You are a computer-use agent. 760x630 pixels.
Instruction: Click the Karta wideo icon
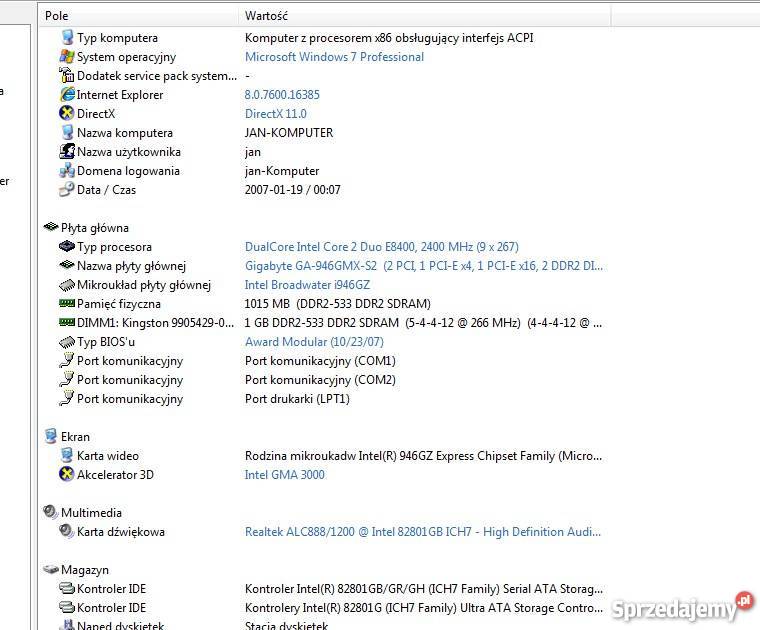click(x=67, y=456)
